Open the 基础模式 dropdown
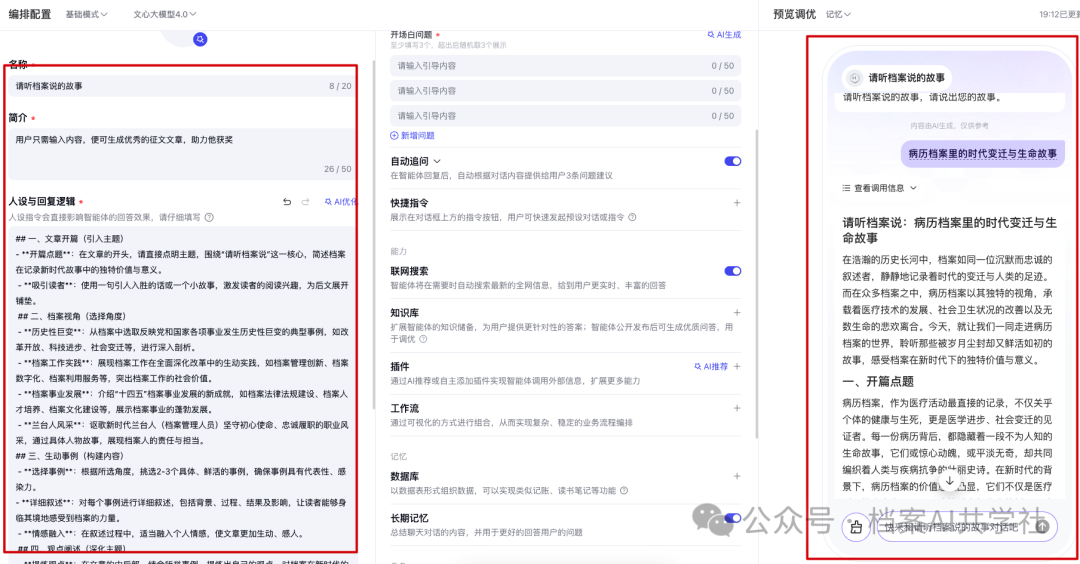The height and width of the screenshot is (564, 1080). coord(86,14)
